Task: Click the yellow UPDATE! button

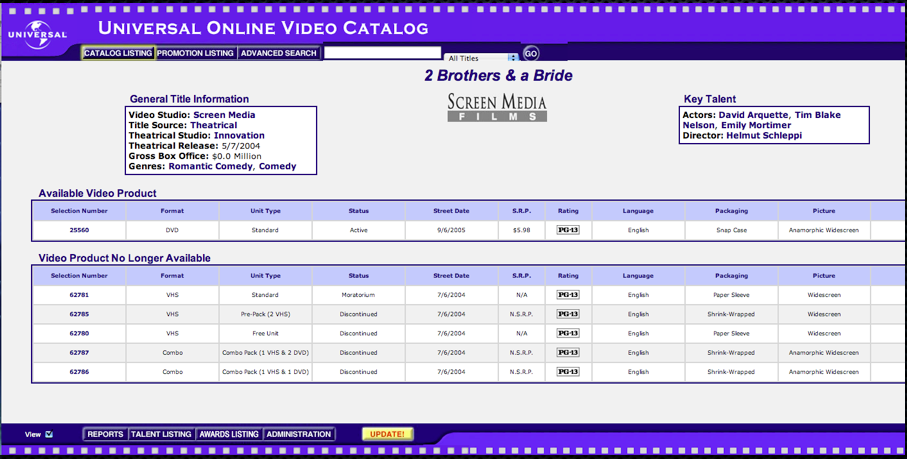Action: (x=388, y=434)
